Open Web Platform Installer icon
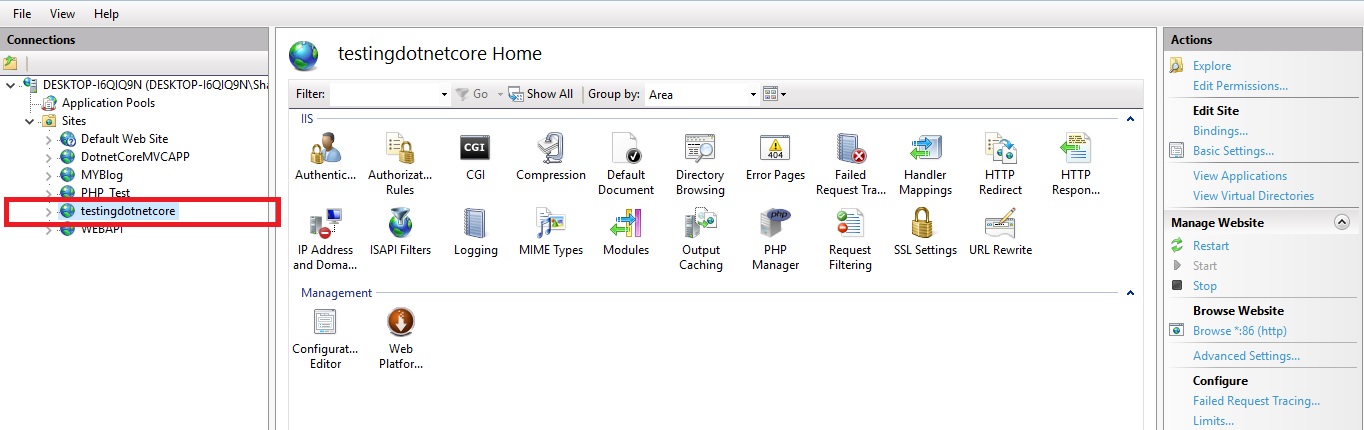The width and height of the screenshot is (1364, 430). click(401, 339)
